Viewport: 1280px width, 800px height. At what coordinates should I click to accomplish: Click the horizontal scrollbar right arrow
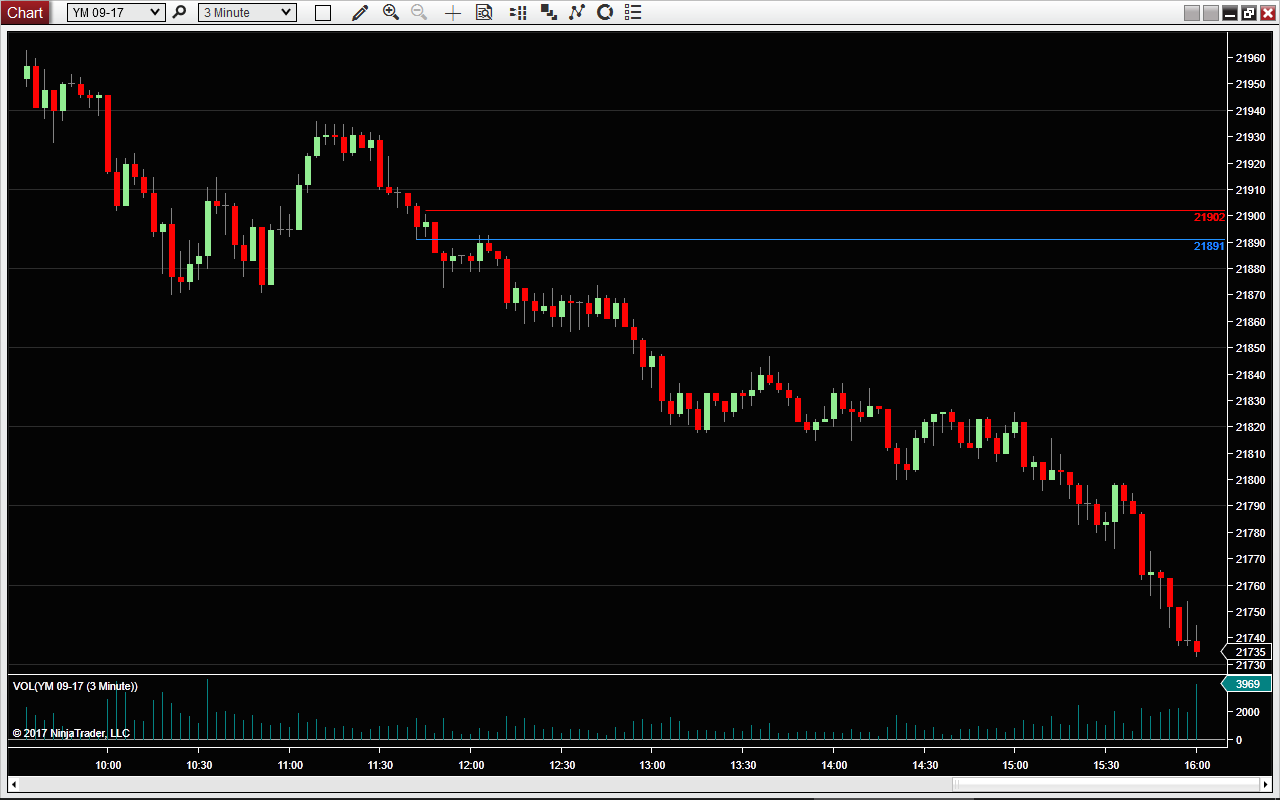coord(1265,784)
